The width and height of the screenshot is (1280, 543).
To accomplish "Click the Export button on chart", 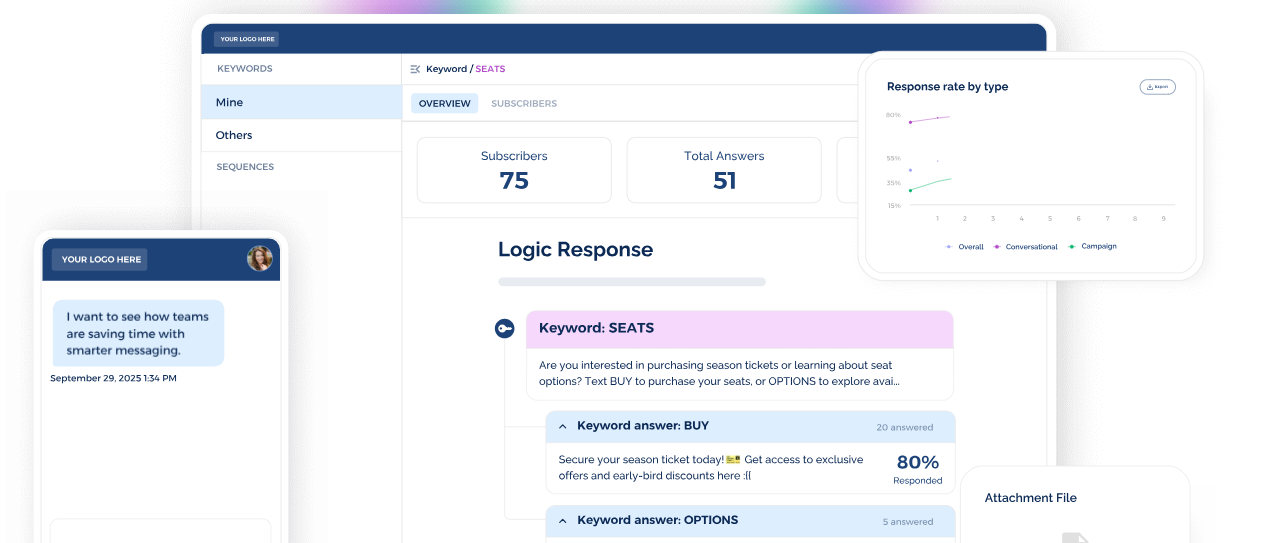I will click(1158, 87).
